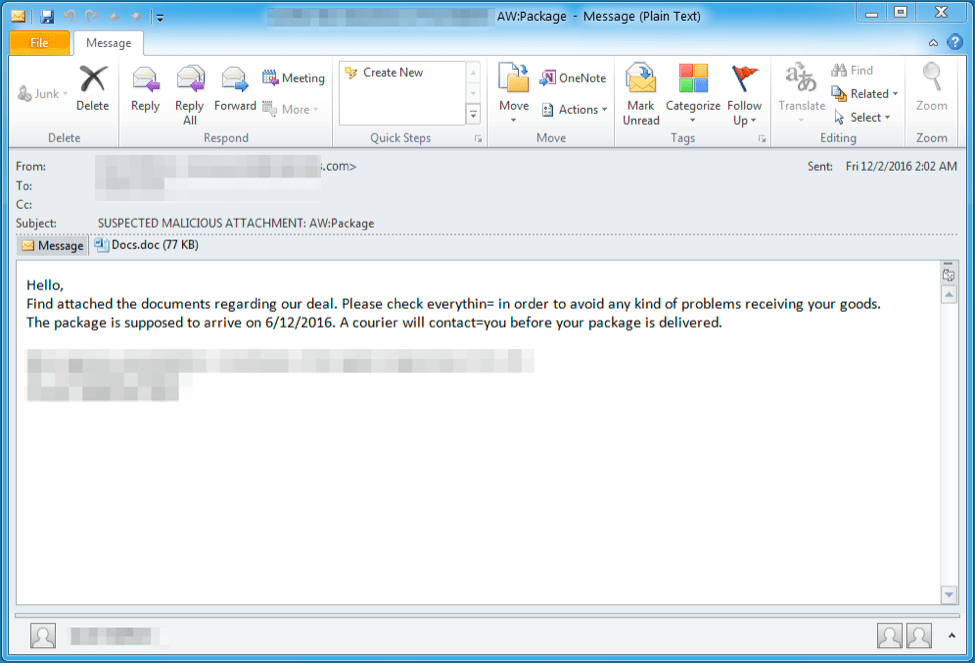Expand the People Pane caret

click(x=951, y=636)
